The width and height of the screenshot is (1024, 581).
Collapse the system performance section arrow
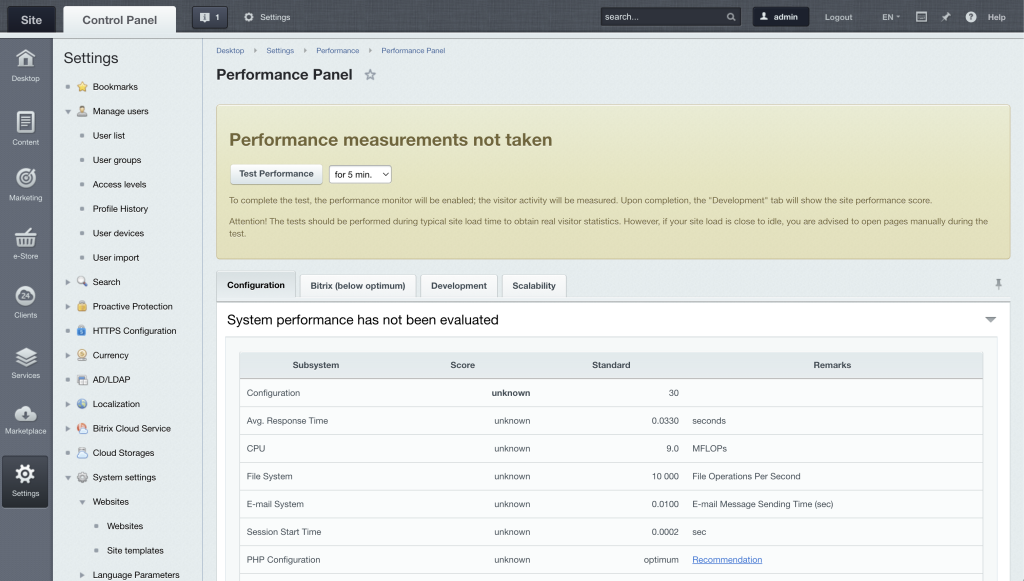990,320
